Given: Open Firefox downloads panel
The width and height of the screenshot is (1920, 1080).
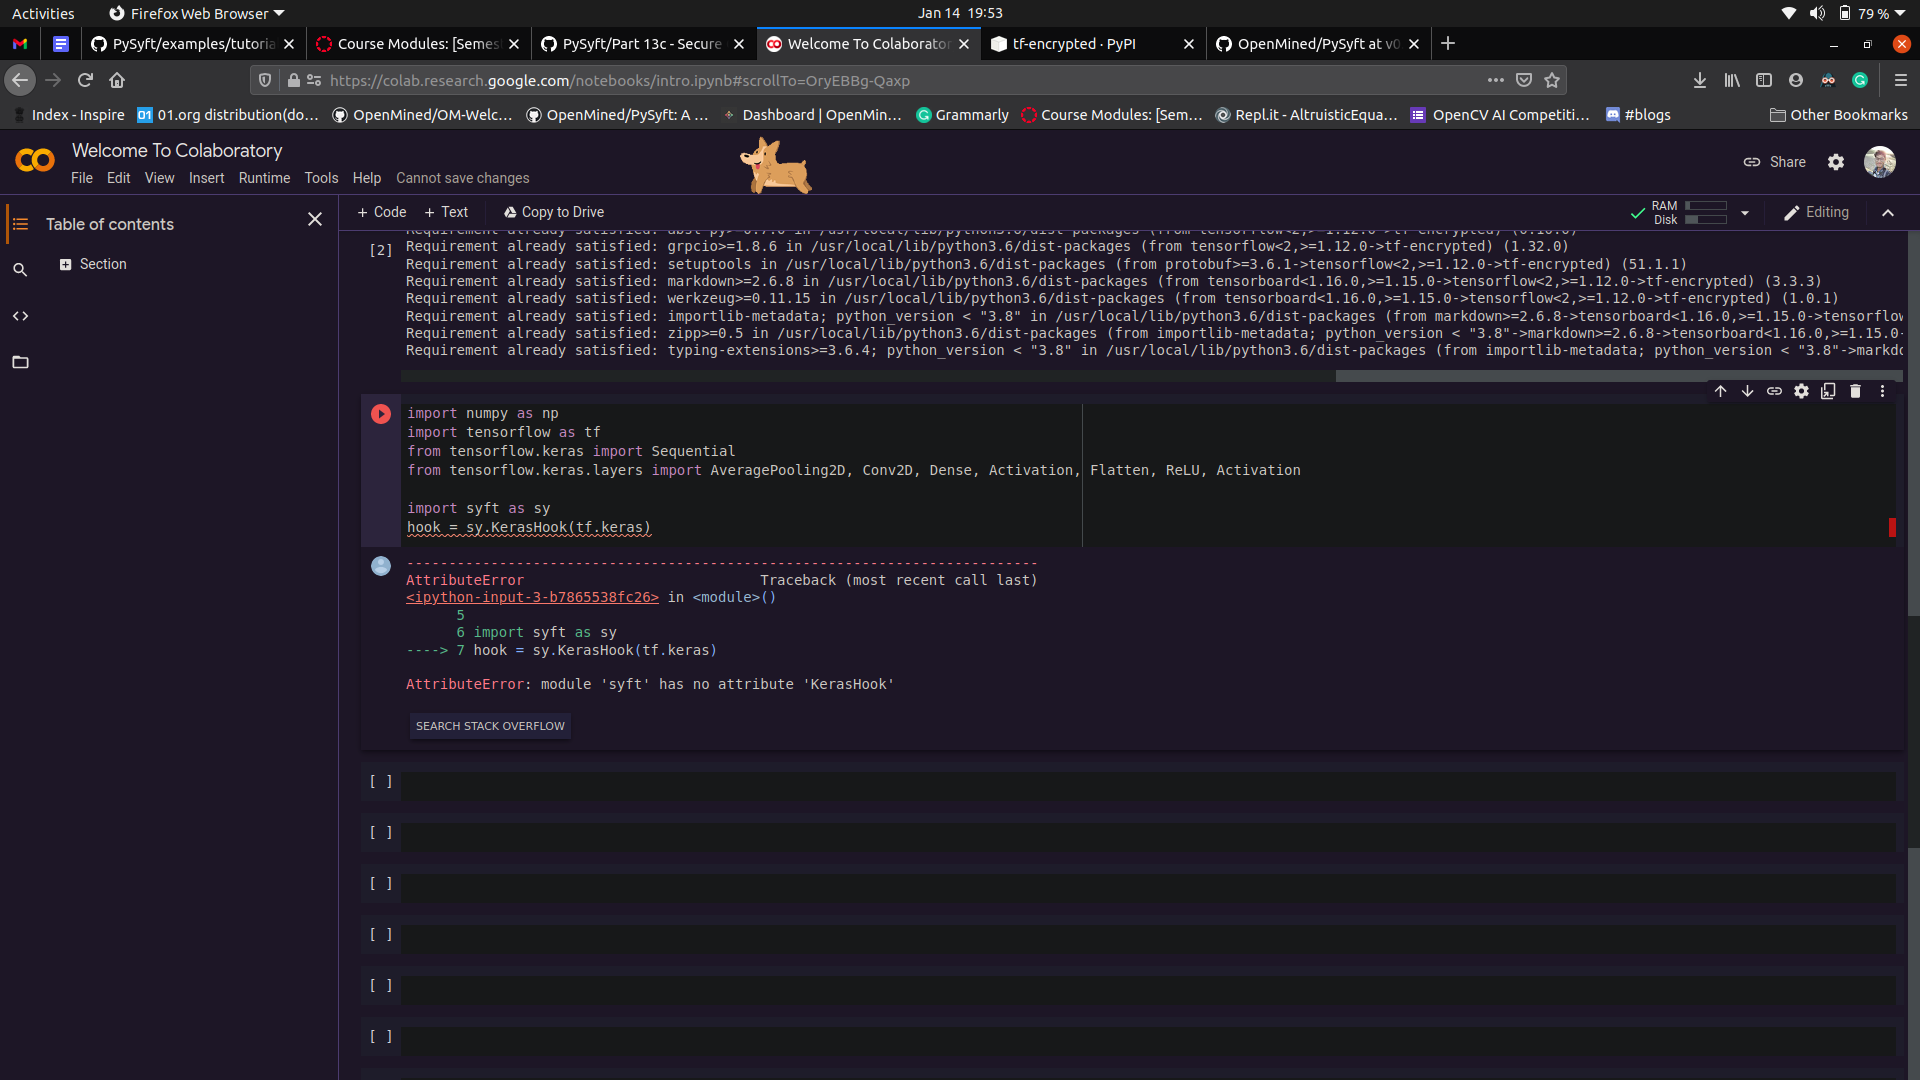Looking at the screenshot, I should pyautogui.click(x=1700, y=80).
